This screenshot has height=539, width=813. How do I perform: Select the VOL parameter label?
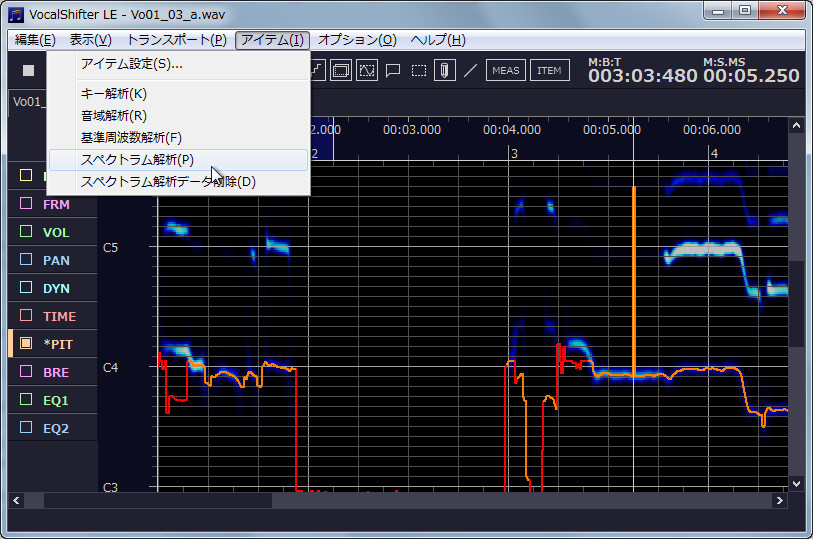[x=56, y=233]
